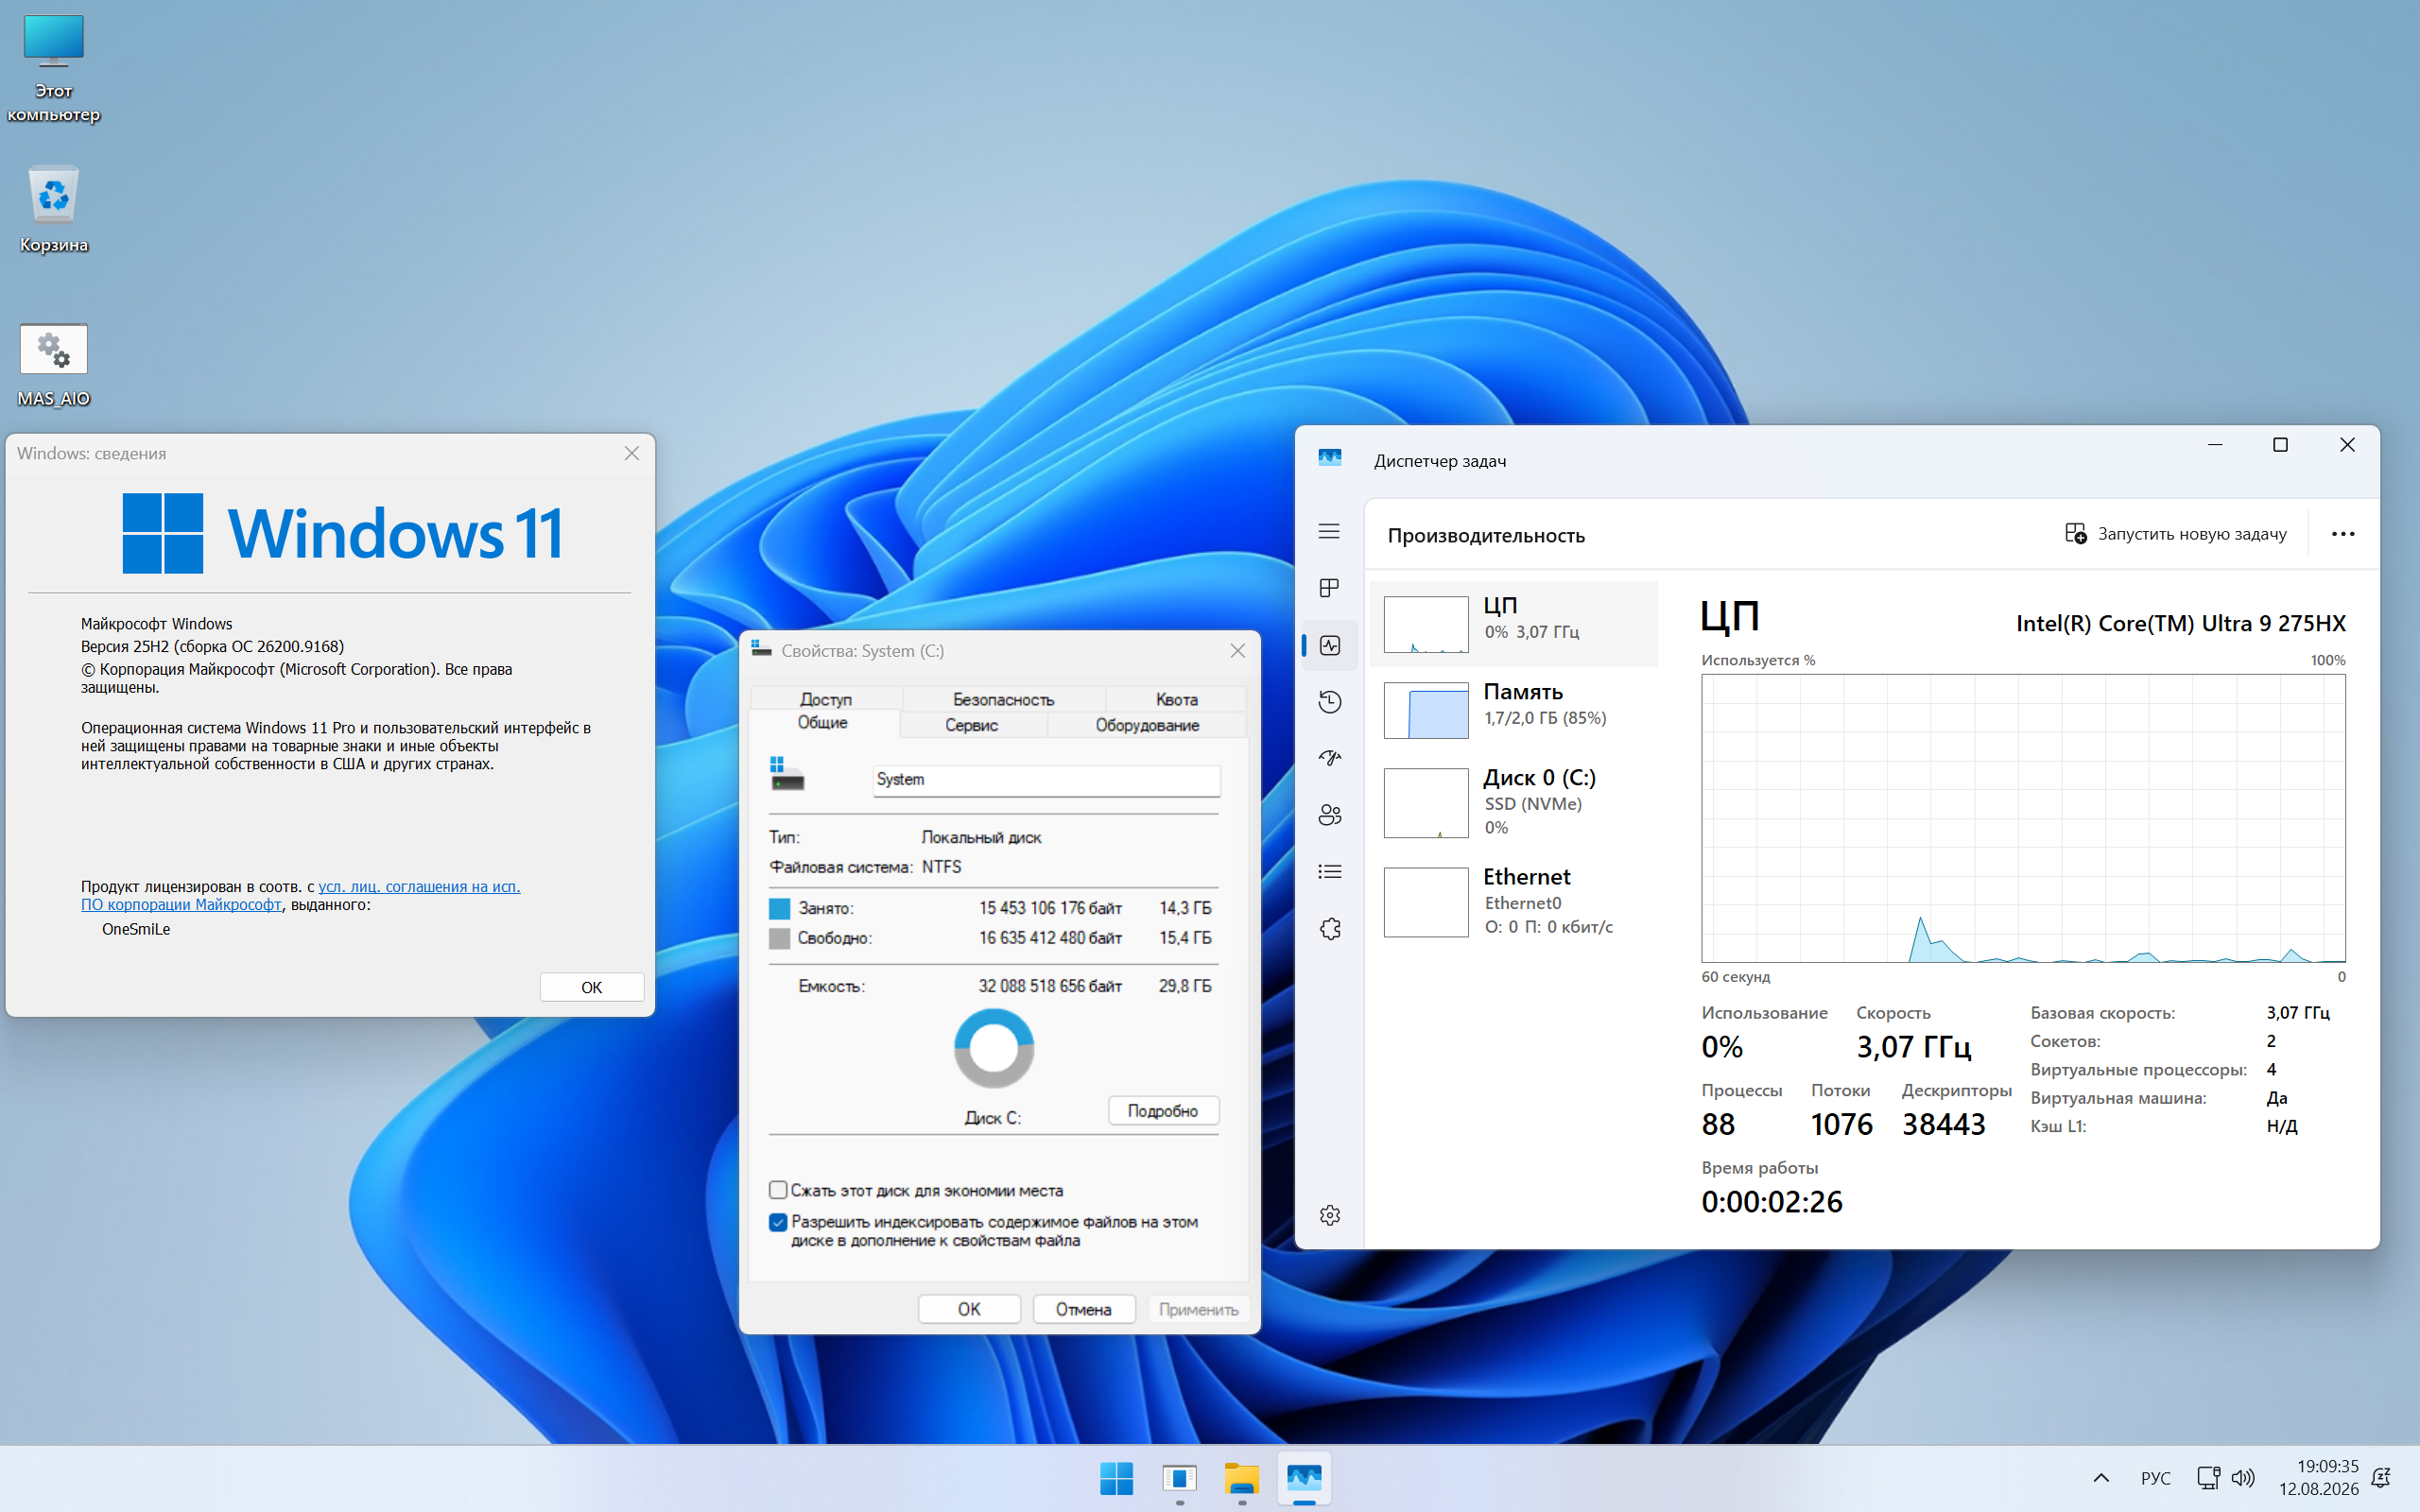Close the Свойства: System (C:) dialog
This screenshot has height=1512, width=2420.
click(x=1237, y=651)
